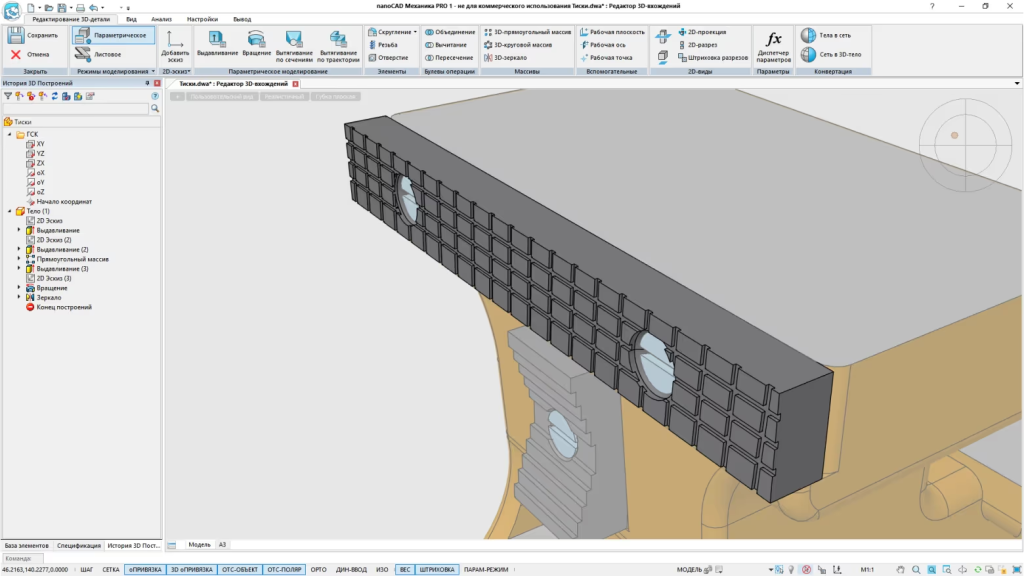The image size is (1024, 576).
Task: Switch to the Анализ ribbon tab
Action: (x=160, y=19)
